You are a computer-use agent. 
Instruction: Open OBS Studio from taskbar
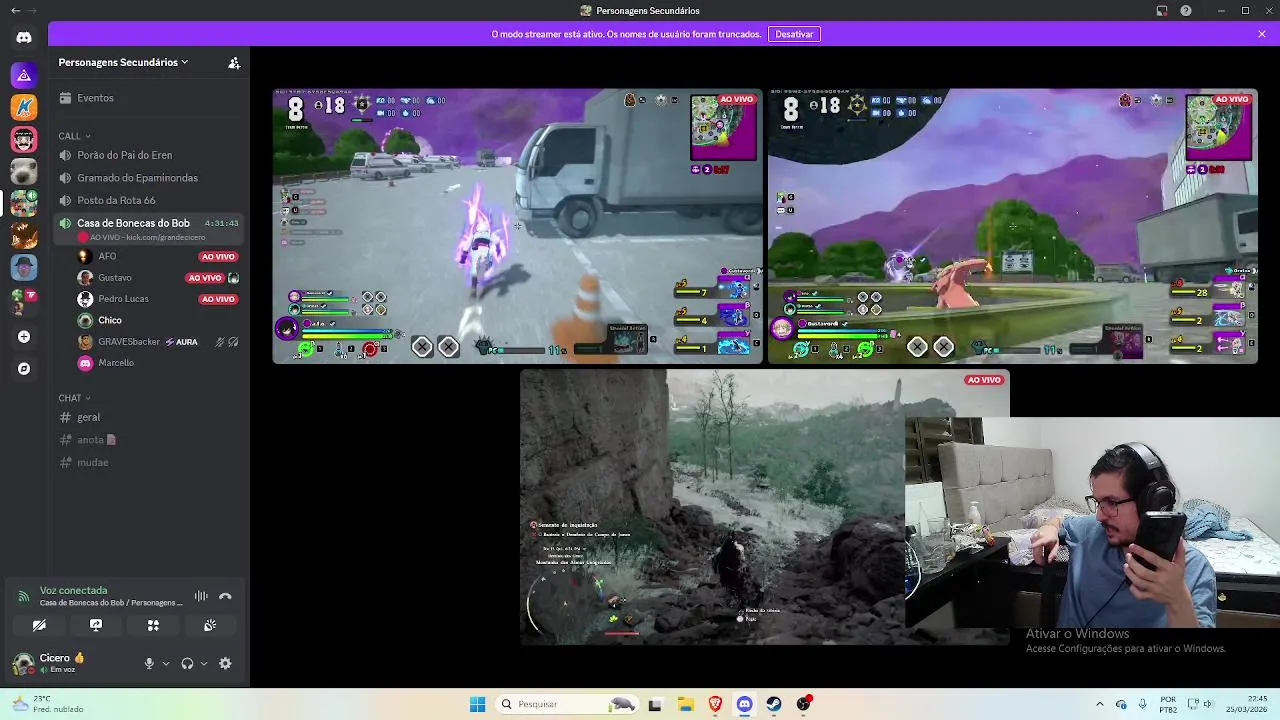click(x=804, y=704)
